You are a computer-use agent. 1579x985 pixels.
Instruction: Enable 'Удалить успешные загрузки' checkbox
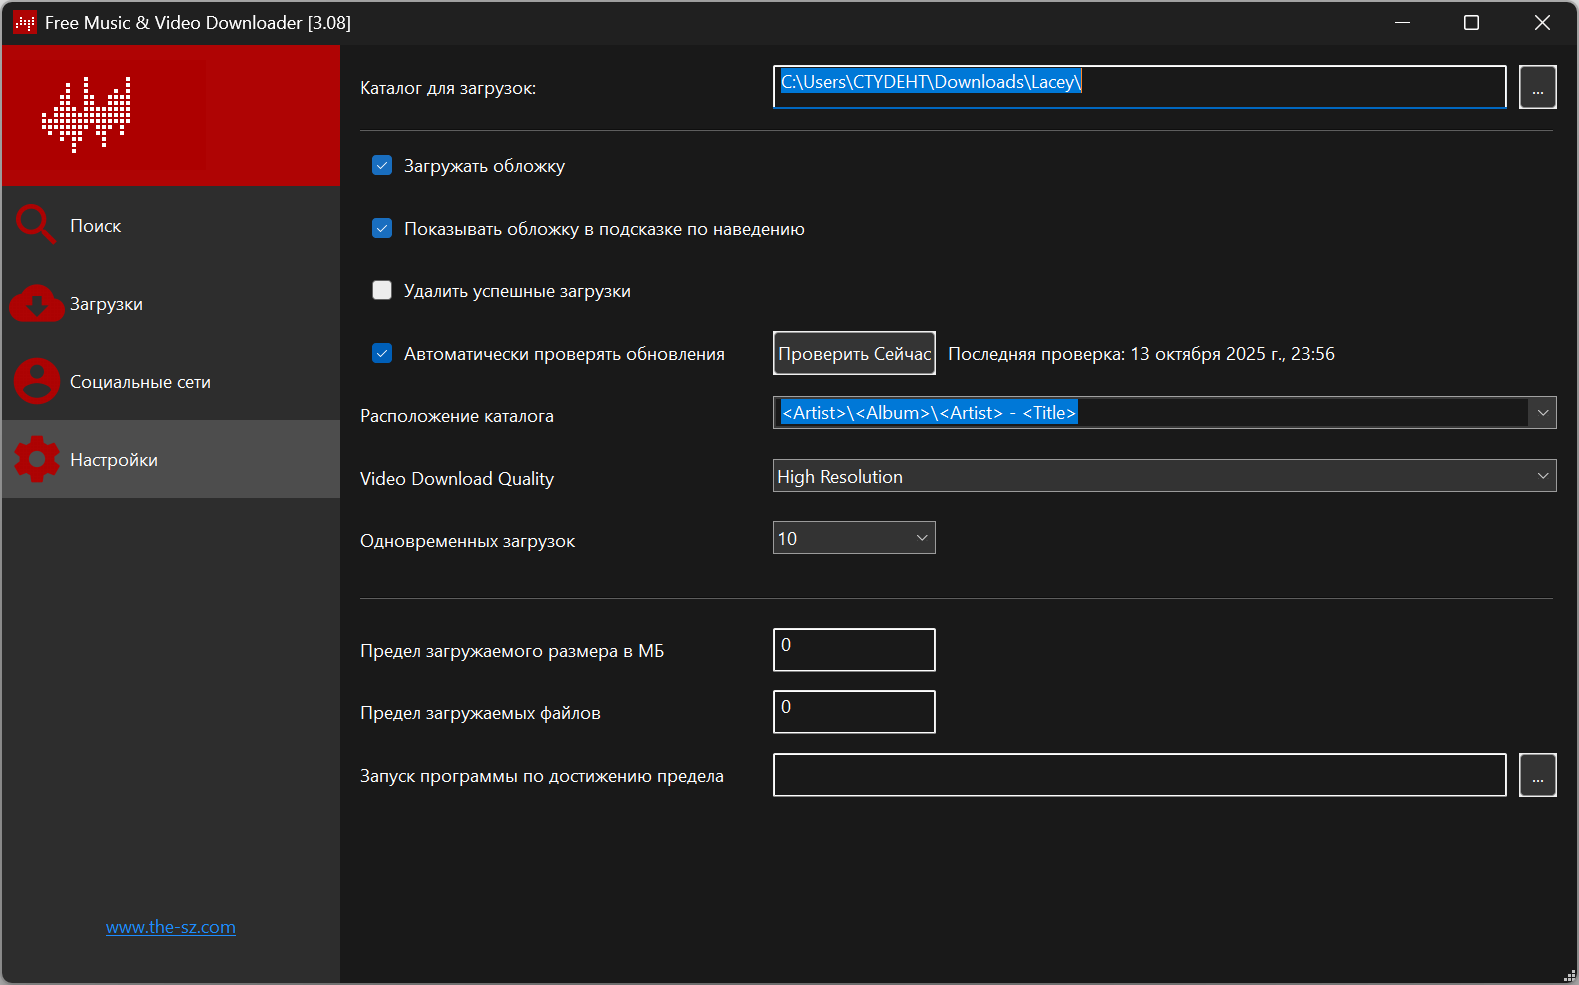[x=382, y=291]
